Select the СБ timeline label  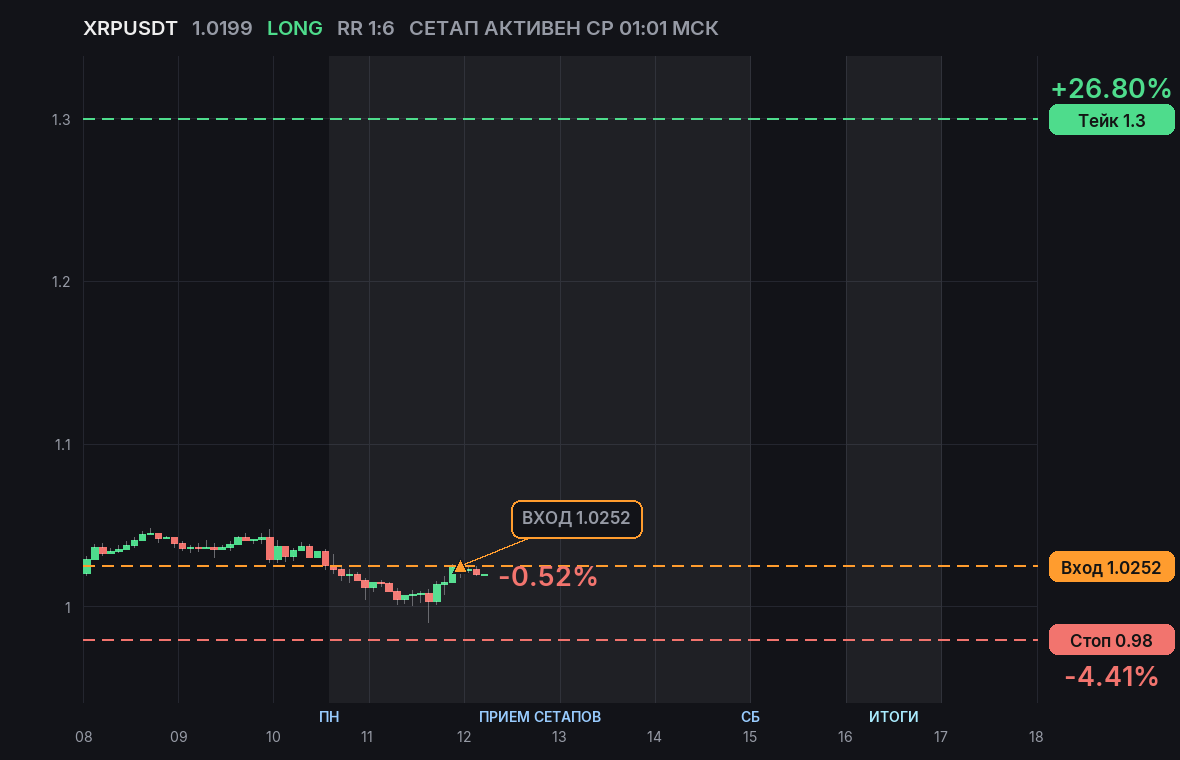point(750,716)
